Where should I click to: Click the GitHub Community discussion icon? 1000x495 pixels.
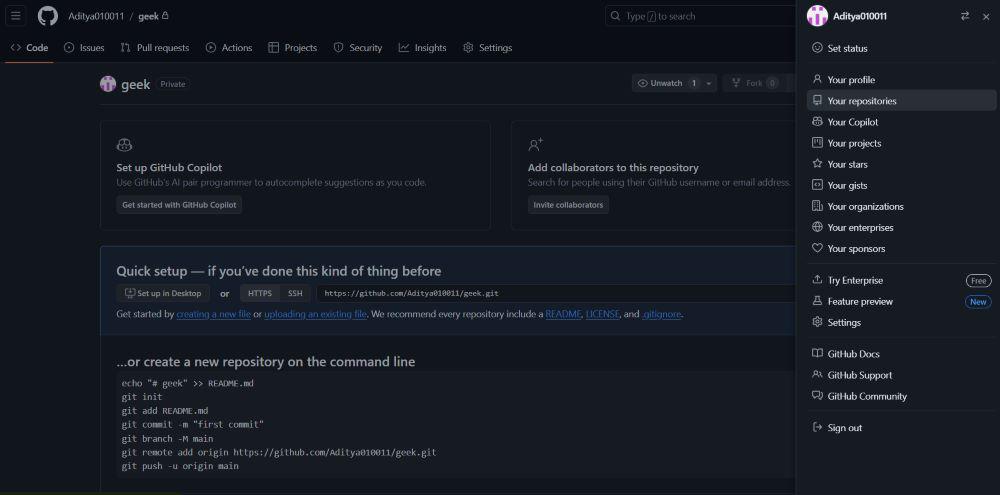817,396
